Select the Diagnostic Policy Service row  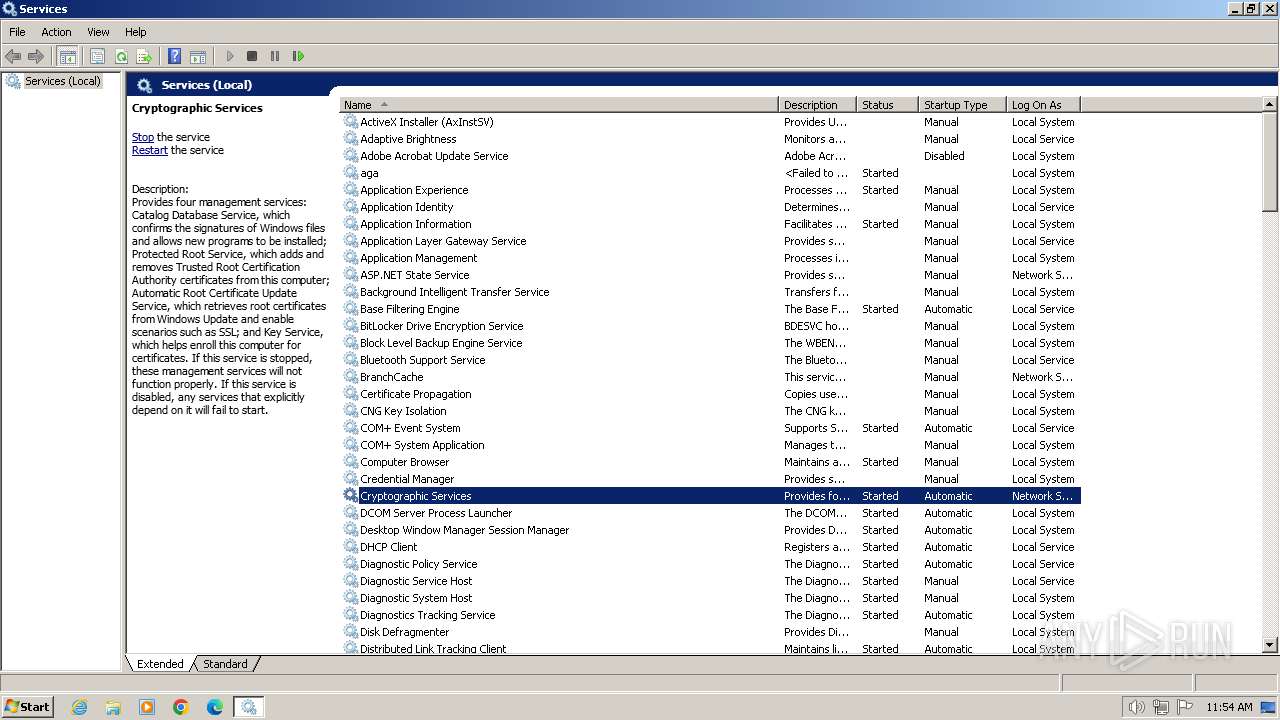710,564
